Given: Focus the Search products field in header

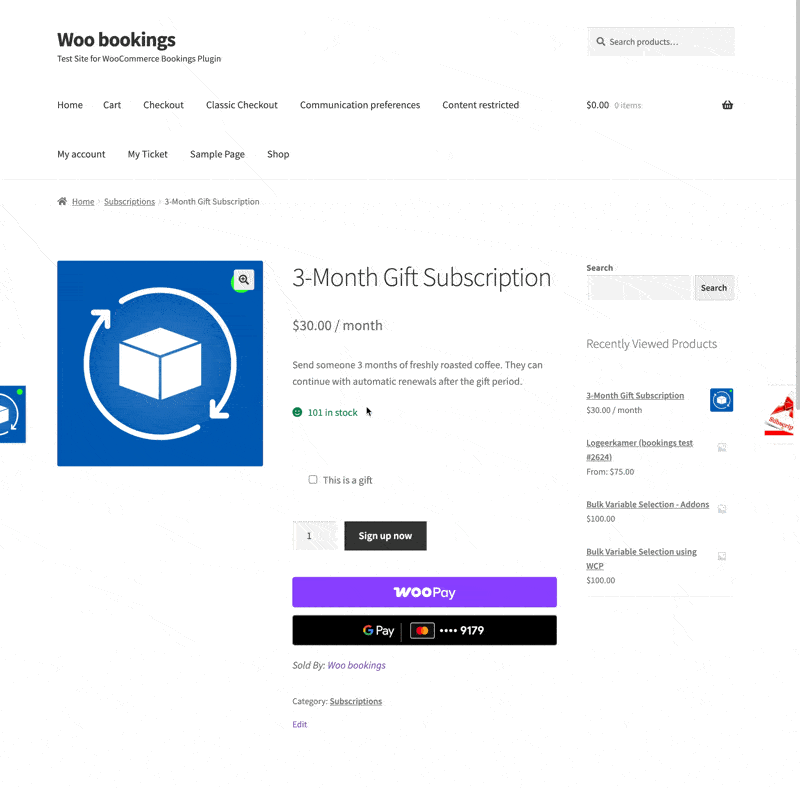Looking at the screenshot, I should click(661, 42).
